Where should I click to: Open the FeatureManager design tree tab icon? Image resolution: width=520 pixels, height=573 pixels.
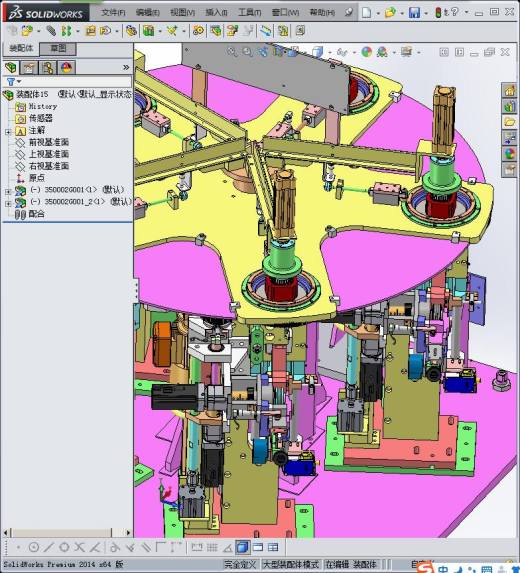click(11, 67)
